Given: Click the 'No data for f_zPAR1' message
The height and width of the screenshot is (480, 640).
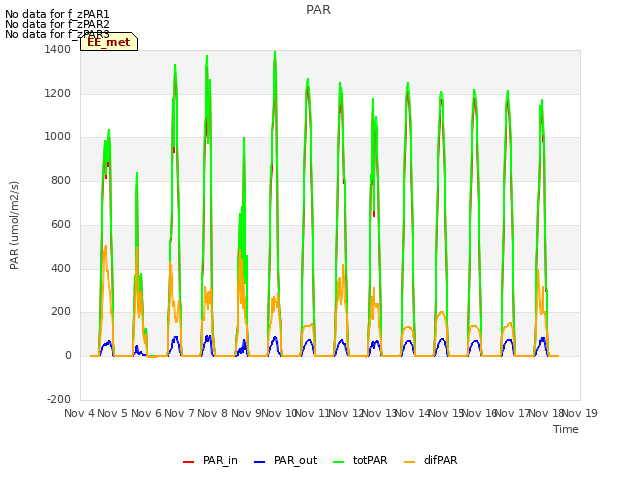Looking at the screenshot, I should click(x=57, y=14).
